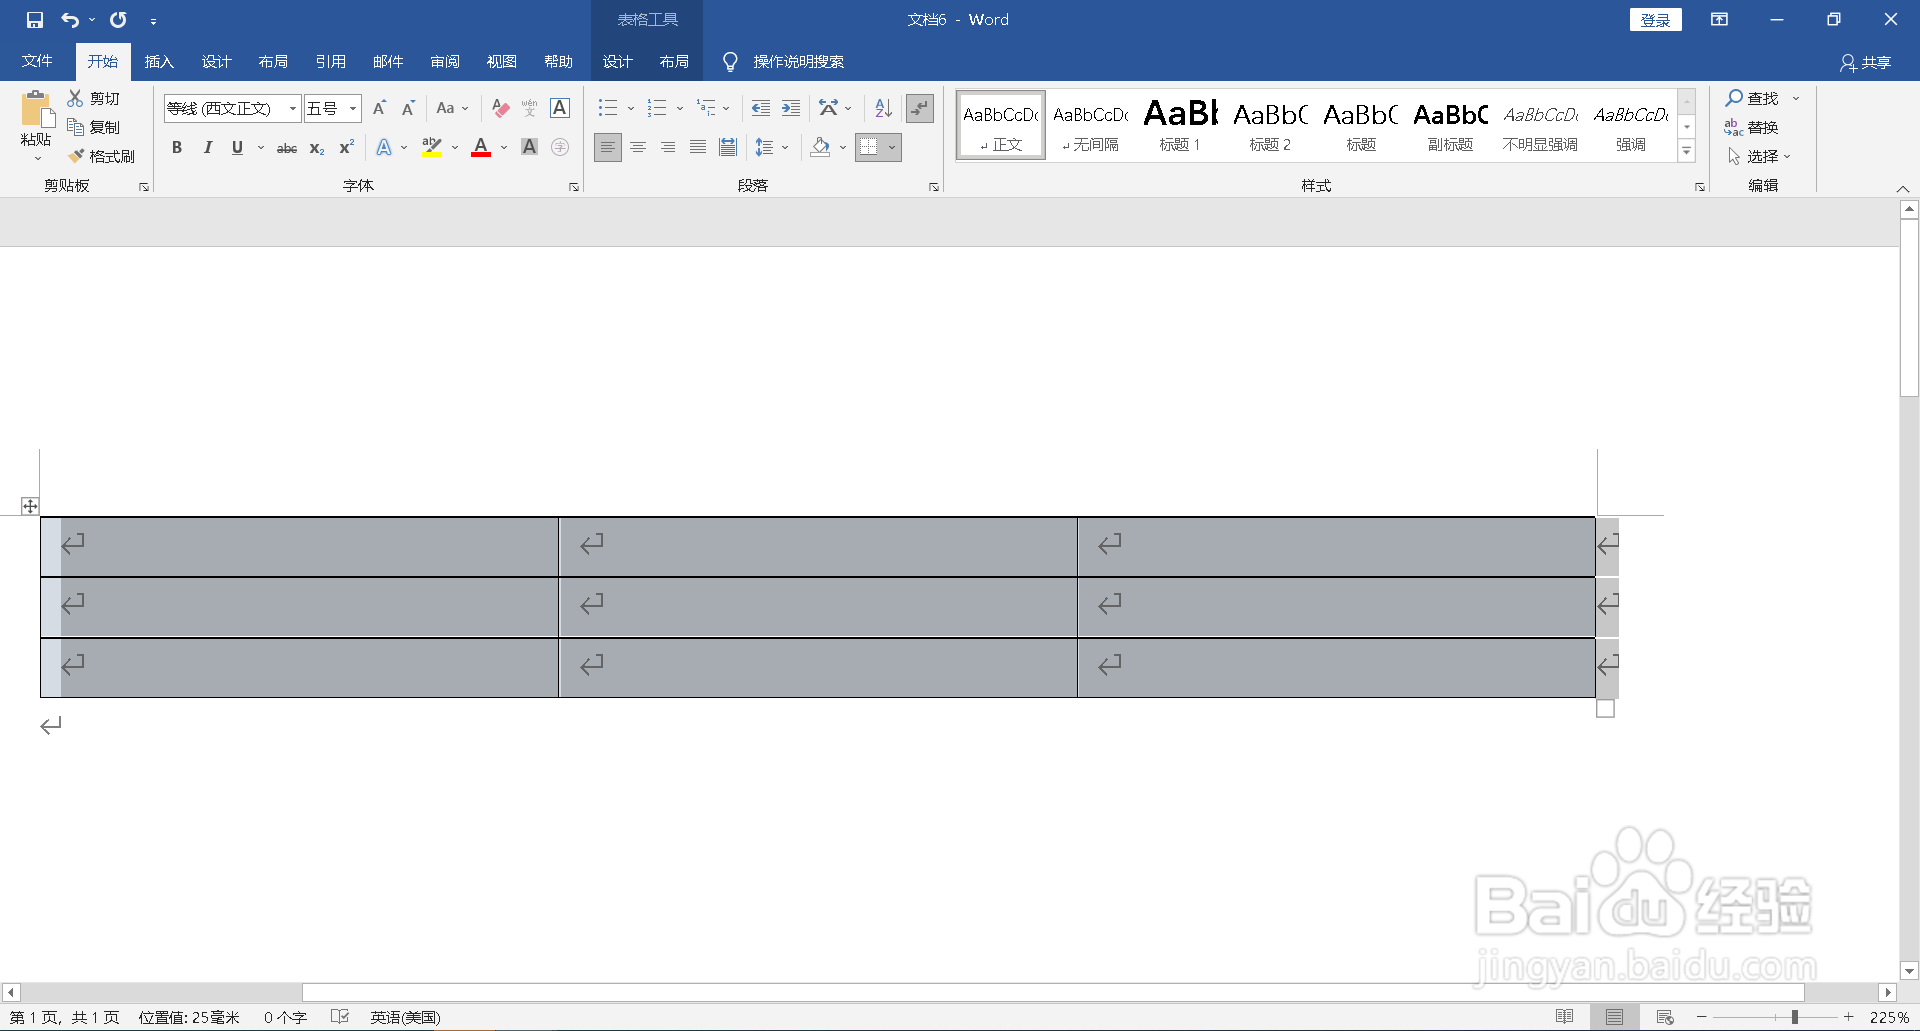This screenshot has height=1031, width=1920.
Task: Decrease paragraph indent
Action: click(x=761, y=108)
